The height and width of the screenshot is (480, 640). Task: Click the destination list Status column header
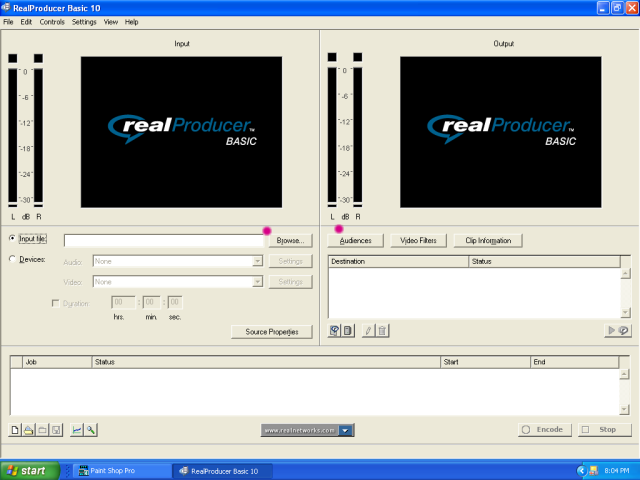[x=544, y=261]
